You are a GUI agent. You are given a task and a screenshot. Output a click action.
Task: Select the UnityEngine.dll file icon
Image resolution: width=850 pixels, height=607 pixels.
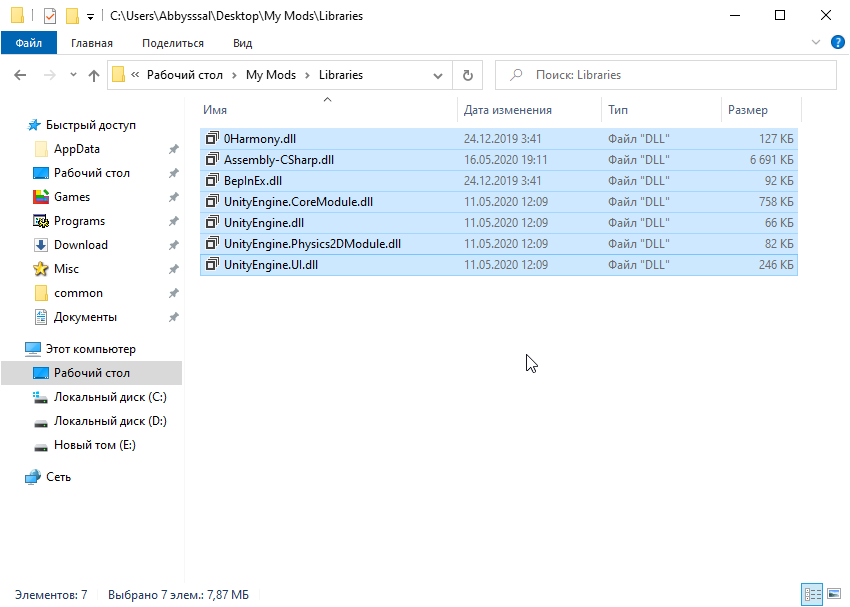212,222
